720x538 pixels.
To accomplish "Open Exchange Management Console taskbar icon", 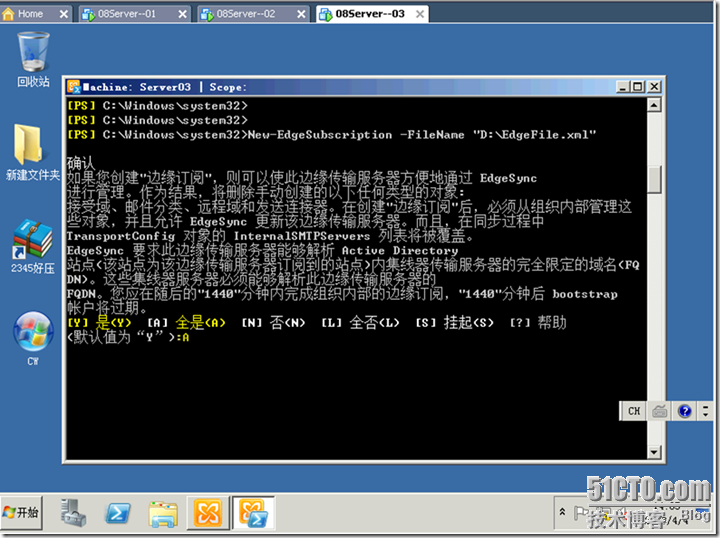I will pyautogui.click(x=208, y=512).
